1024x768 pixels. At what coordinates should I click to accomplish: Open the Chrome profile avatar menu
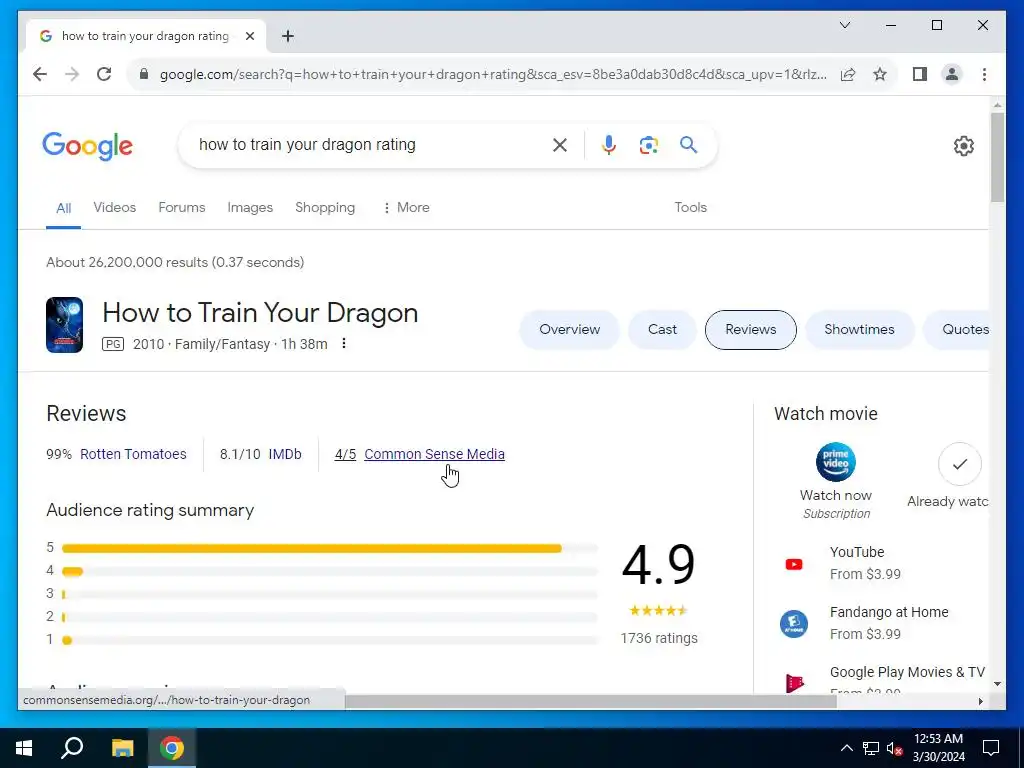[952, 74]
